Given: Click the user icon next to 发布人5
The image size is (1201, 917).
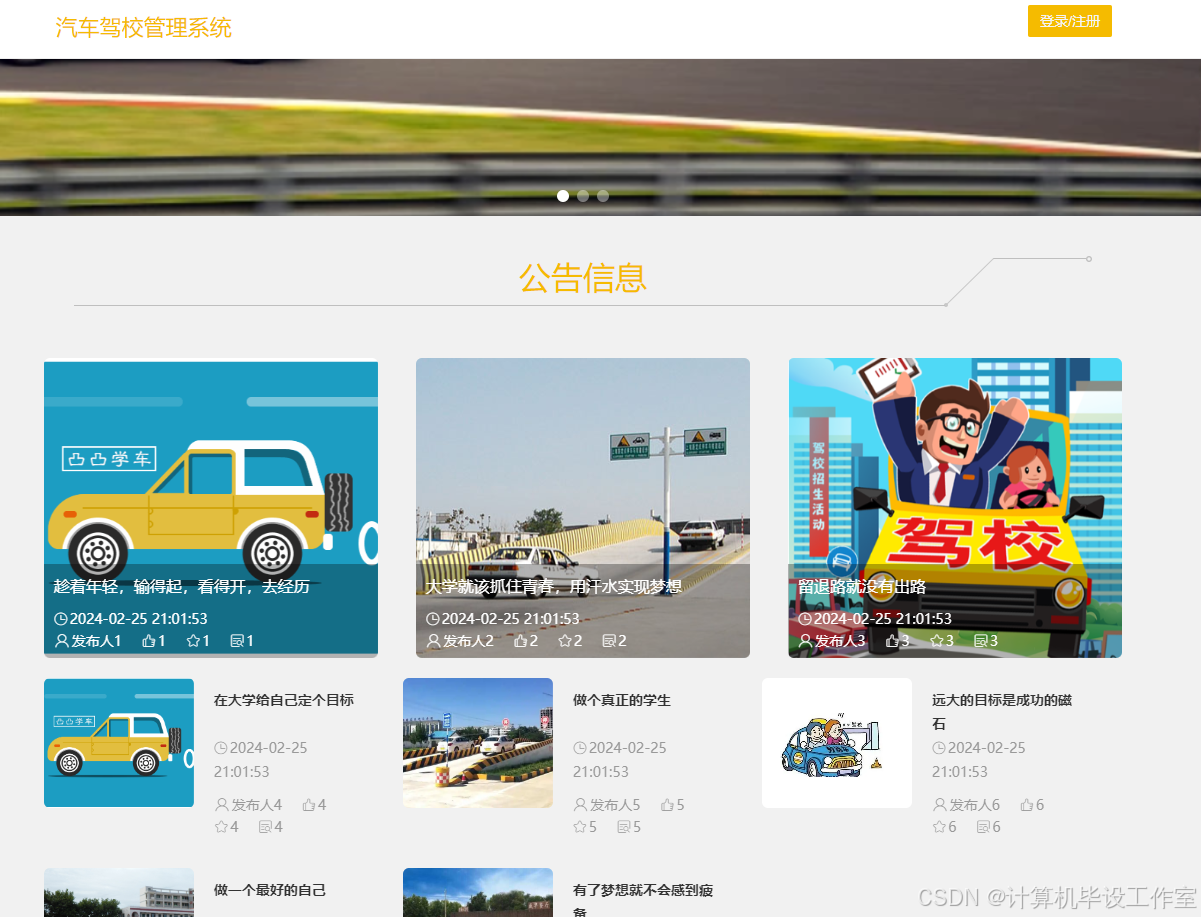Looking at the screenshot, I should 581,805.
